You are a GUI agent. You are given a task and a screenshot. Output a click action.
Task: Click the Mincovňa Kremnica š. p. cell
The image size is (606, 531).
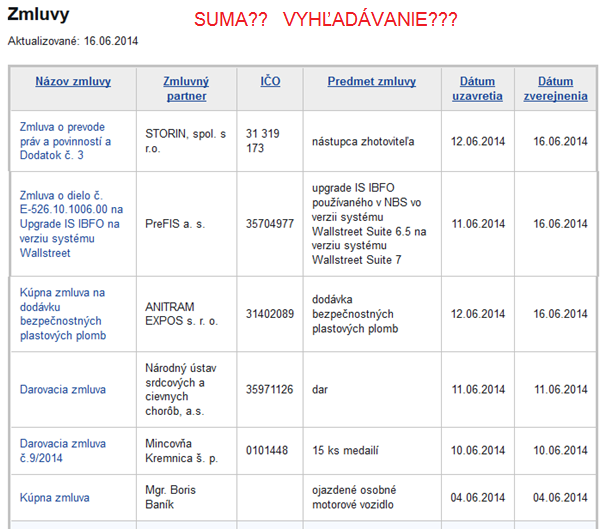(x=187, y=451)
